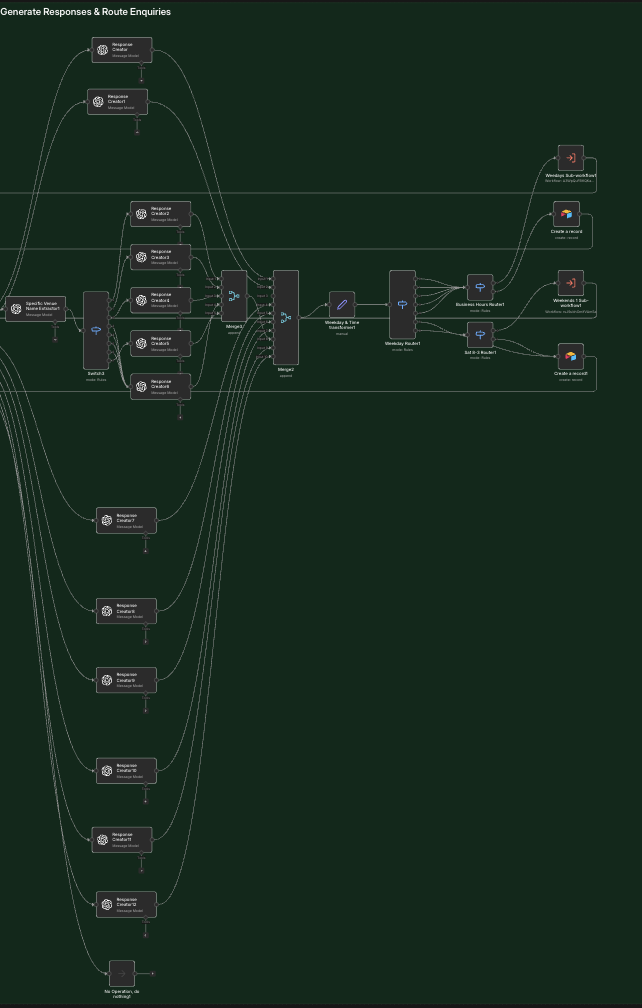Image resolution: width=642 pixels, height=1008 pixels.
Task: Select the No Operation, do nothing1 node
Action: click(122, 973)
